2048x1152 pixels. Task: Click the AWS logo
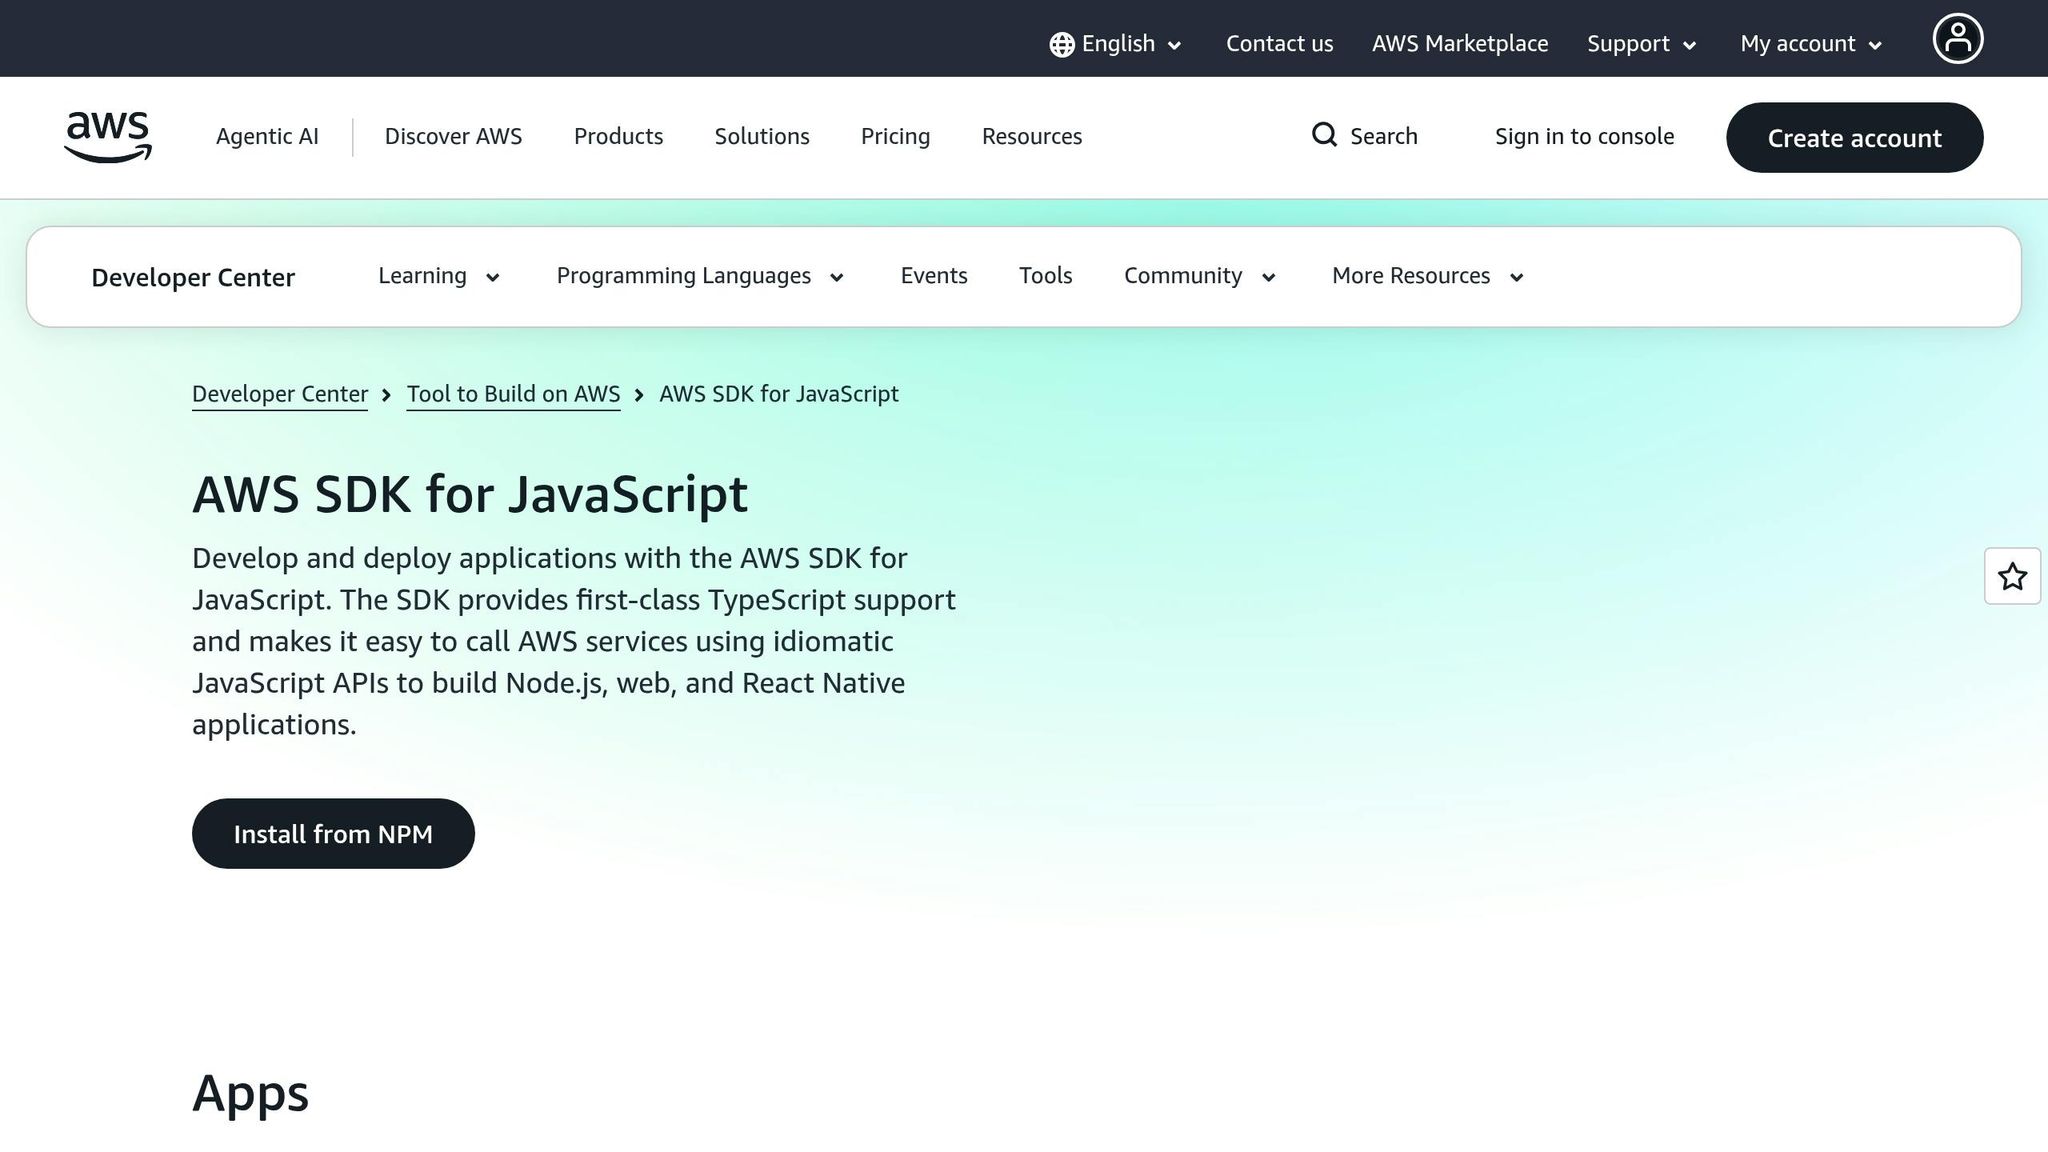(x=108, y=137)
